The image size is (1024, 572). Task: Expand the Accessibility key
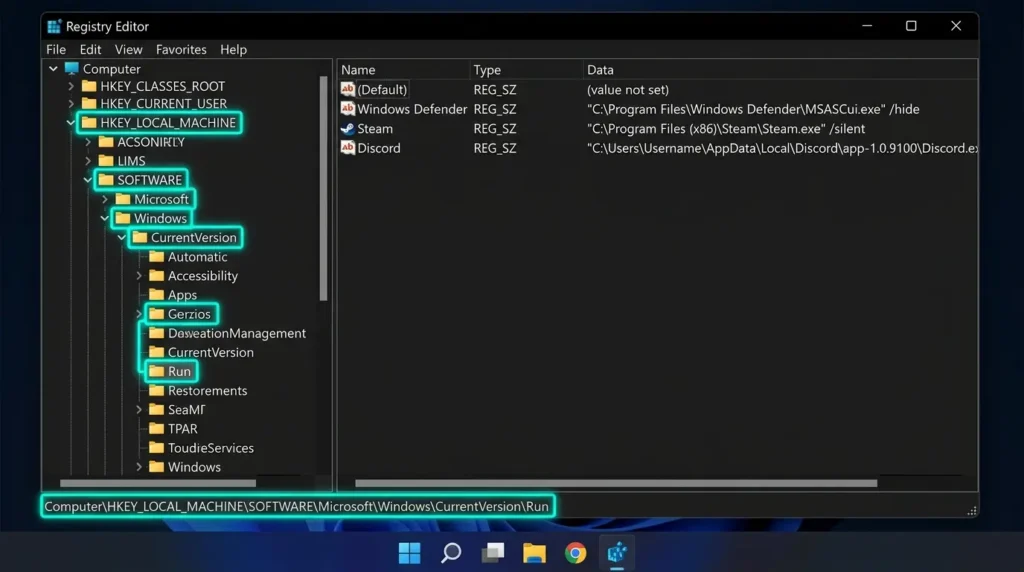(x=139, y=276)
